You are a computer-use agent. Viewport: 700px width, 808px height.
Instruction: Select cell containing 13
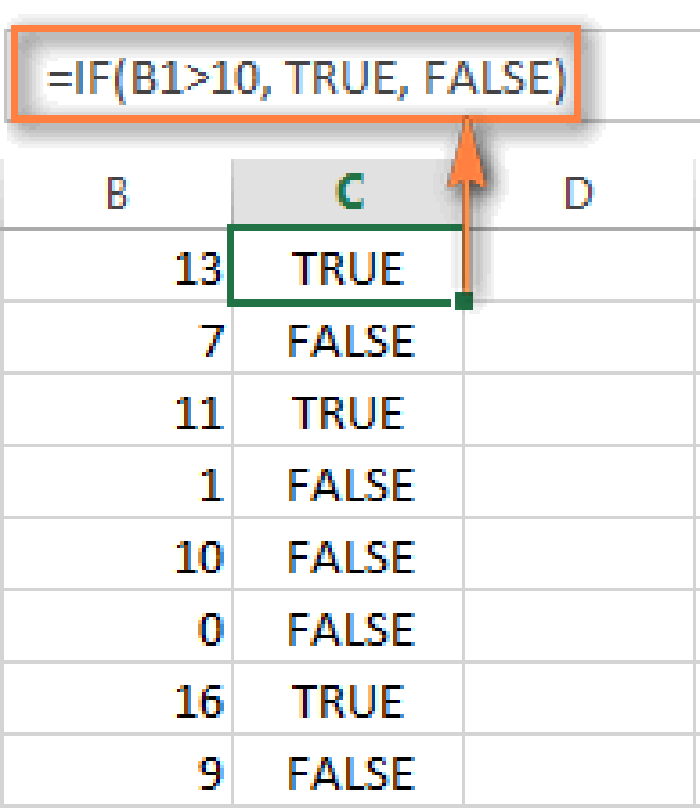point(117,266)
